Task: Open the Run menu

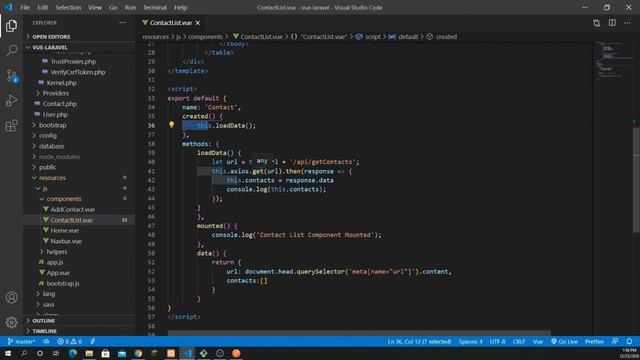Action: [130, 7]
